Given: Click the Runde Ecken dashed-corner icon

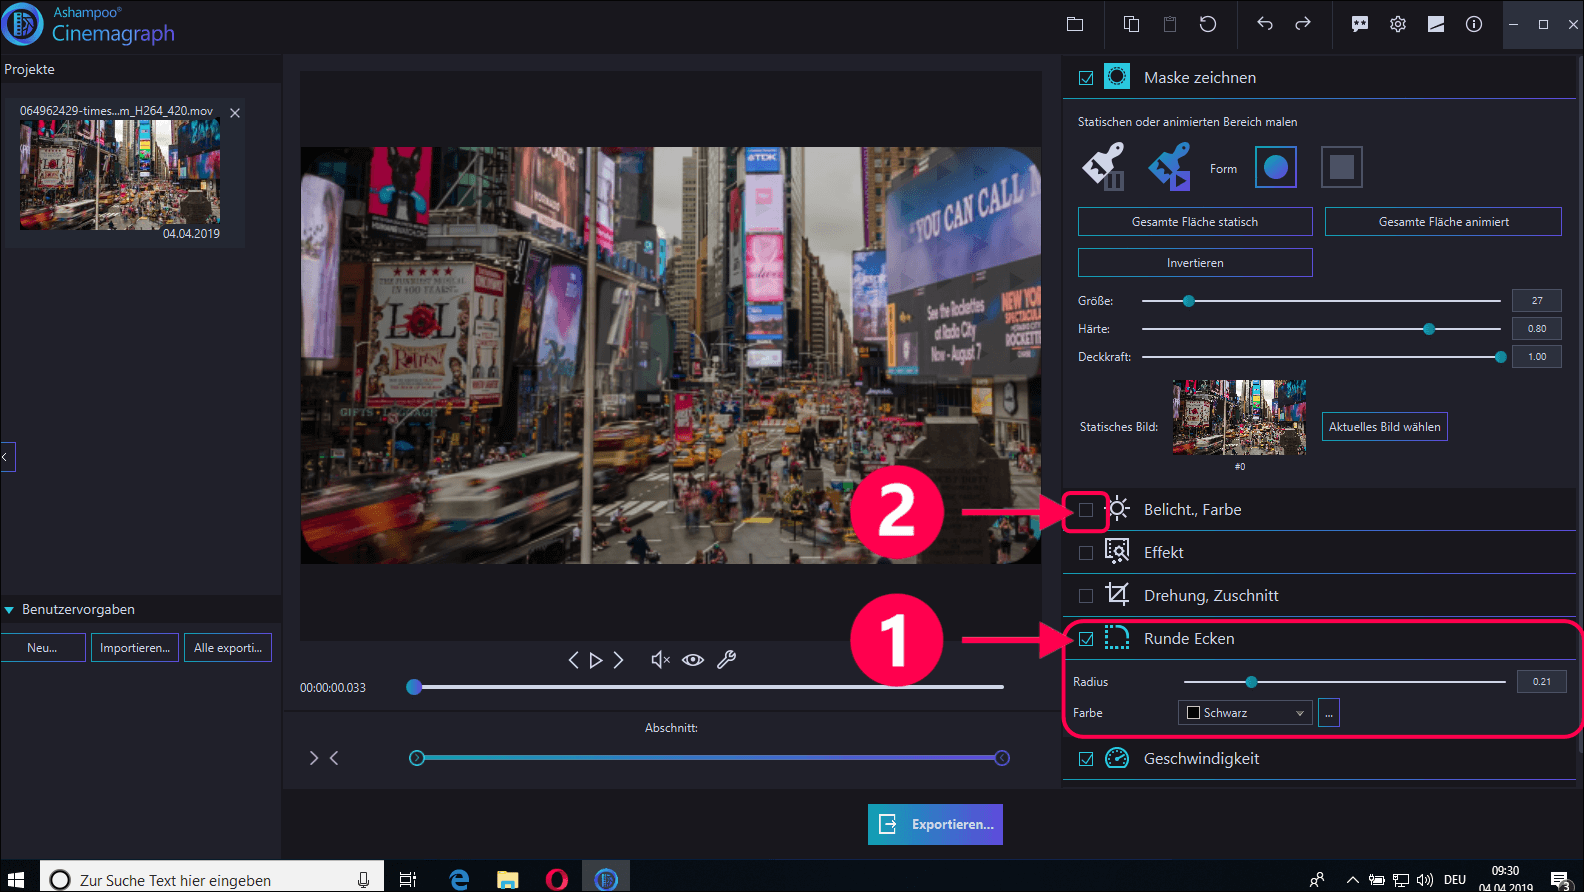Looking at the screenshot, I should pyautogui.click(x=1117, y=637).
